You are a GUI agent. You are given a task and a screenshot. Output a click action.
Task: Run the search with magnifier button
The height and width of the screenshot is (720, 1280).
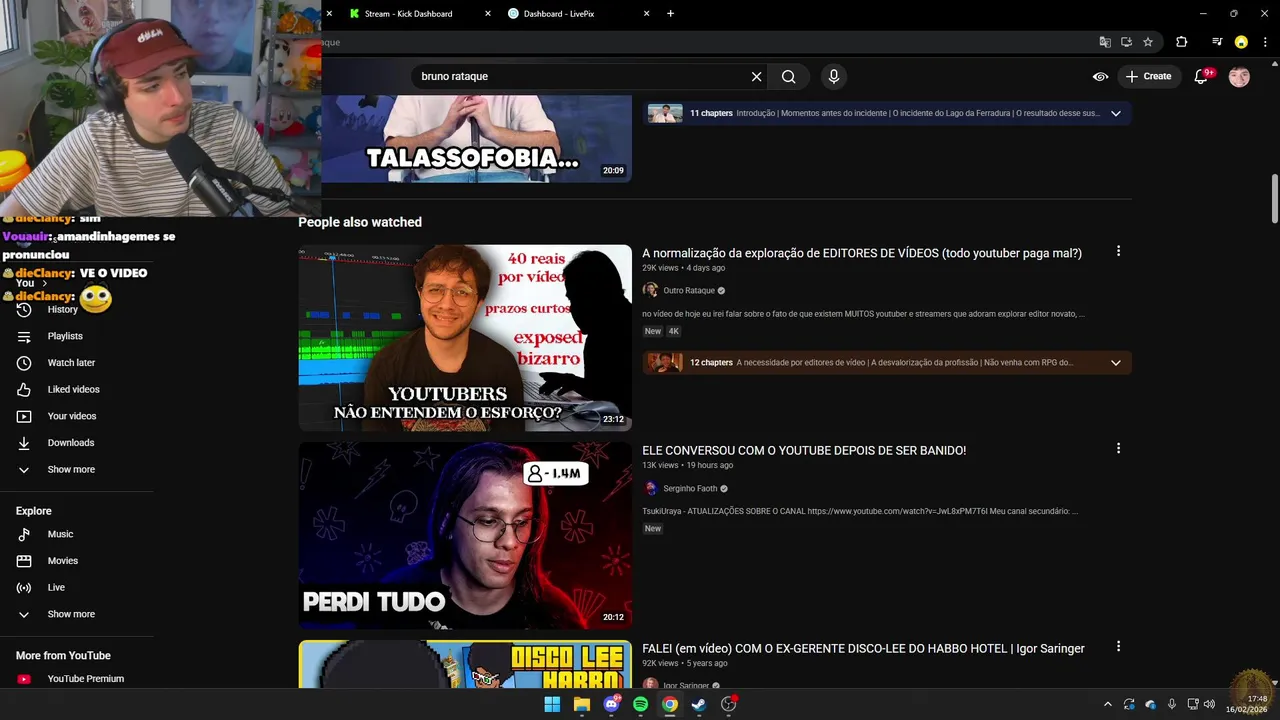pyautogui.click(x=788, y=76)
